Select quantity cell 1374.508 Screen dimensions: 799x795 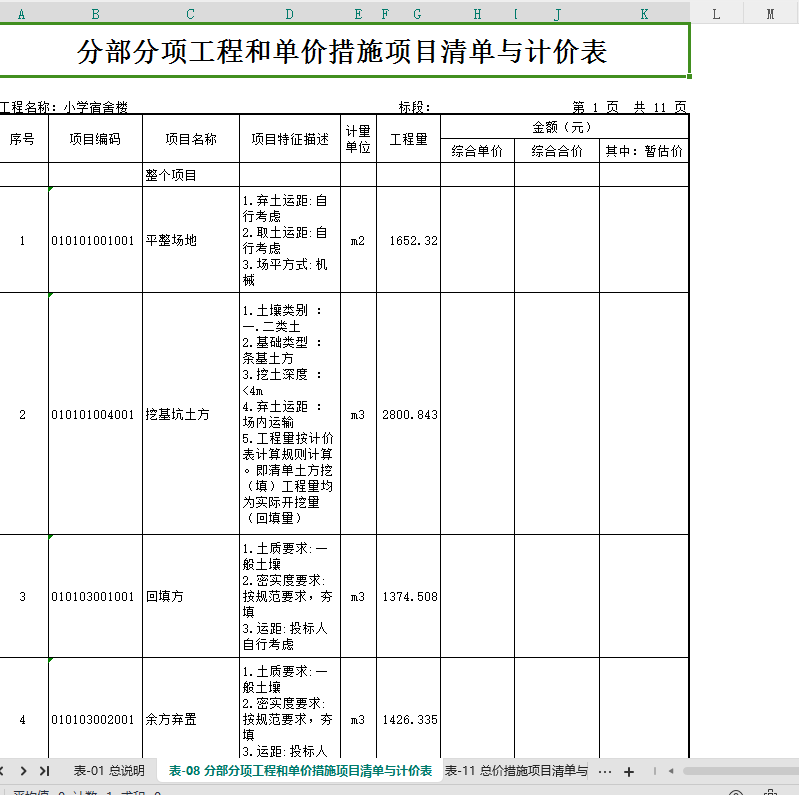pos(408,596)
